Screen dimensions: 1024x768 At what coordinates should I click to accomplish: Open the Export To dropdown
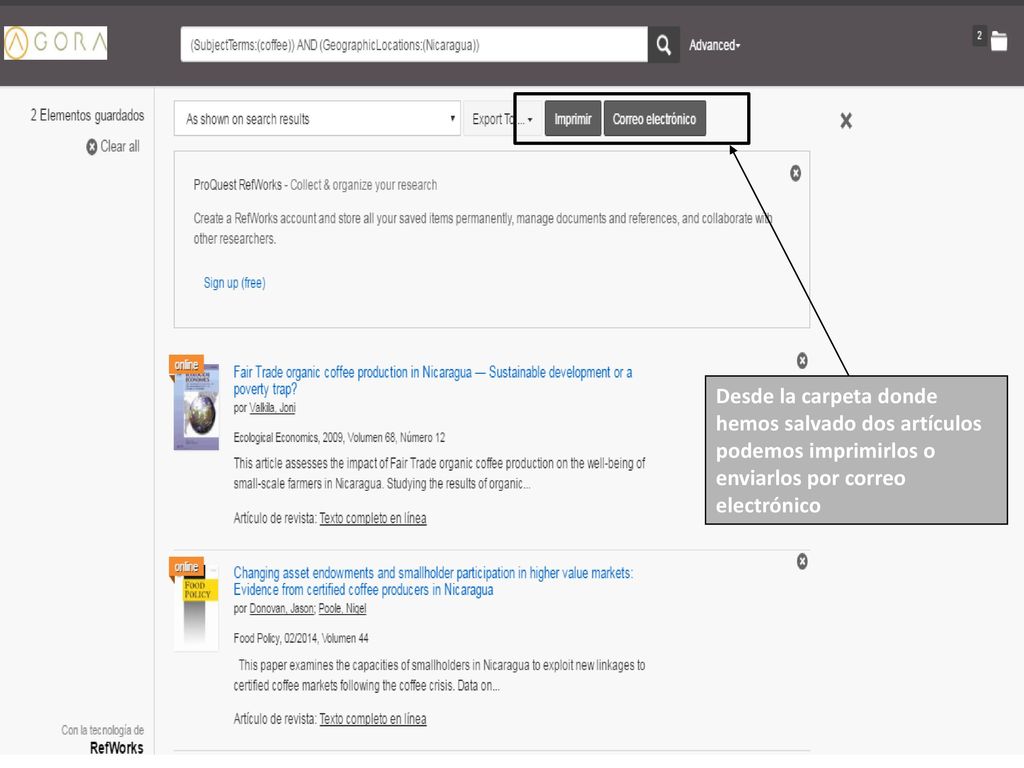(502, 120)
